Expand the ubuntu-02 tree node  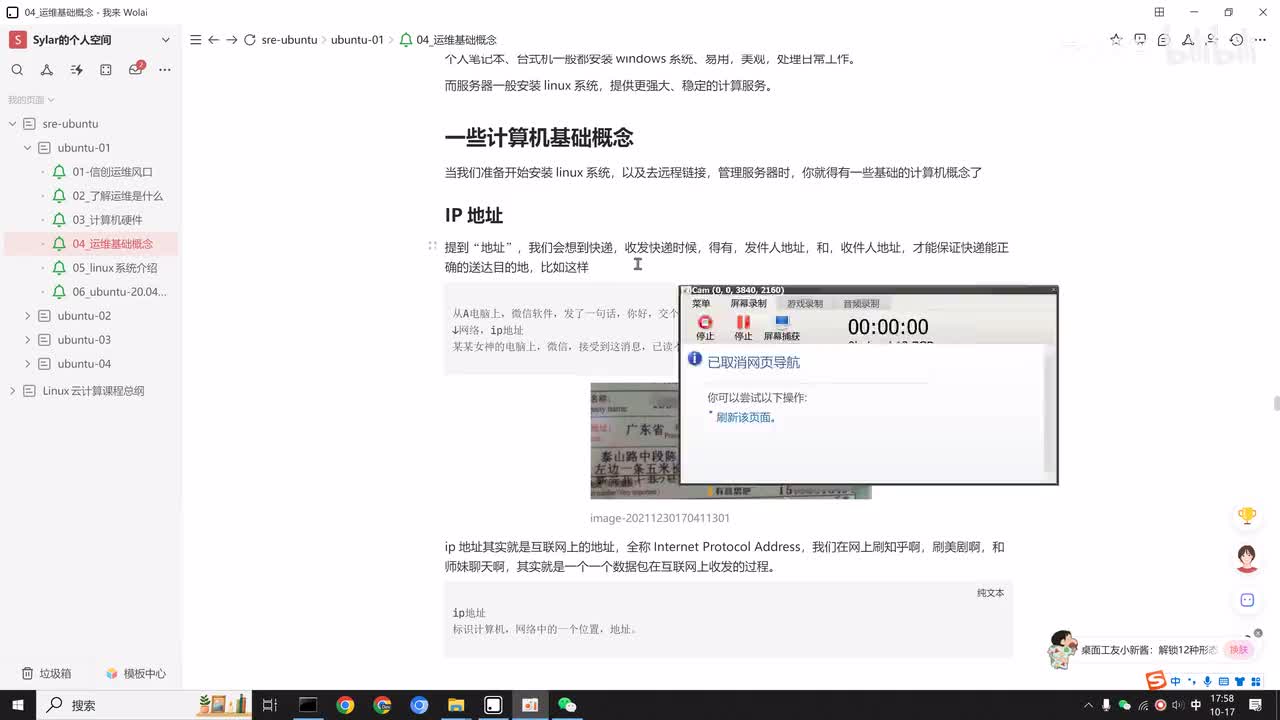coord(28,316)
